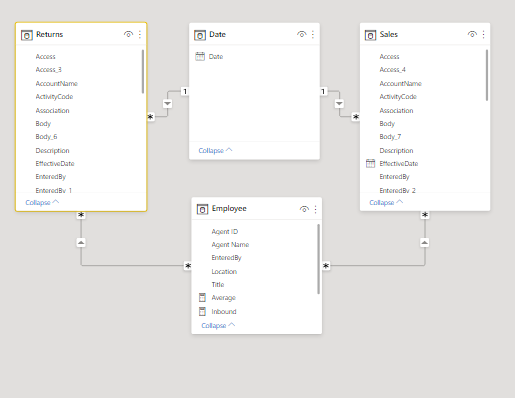The width and height of the screenshot is (515, 398).
Task: Click the Sales table field scrollbar
Action: (487, 75)
